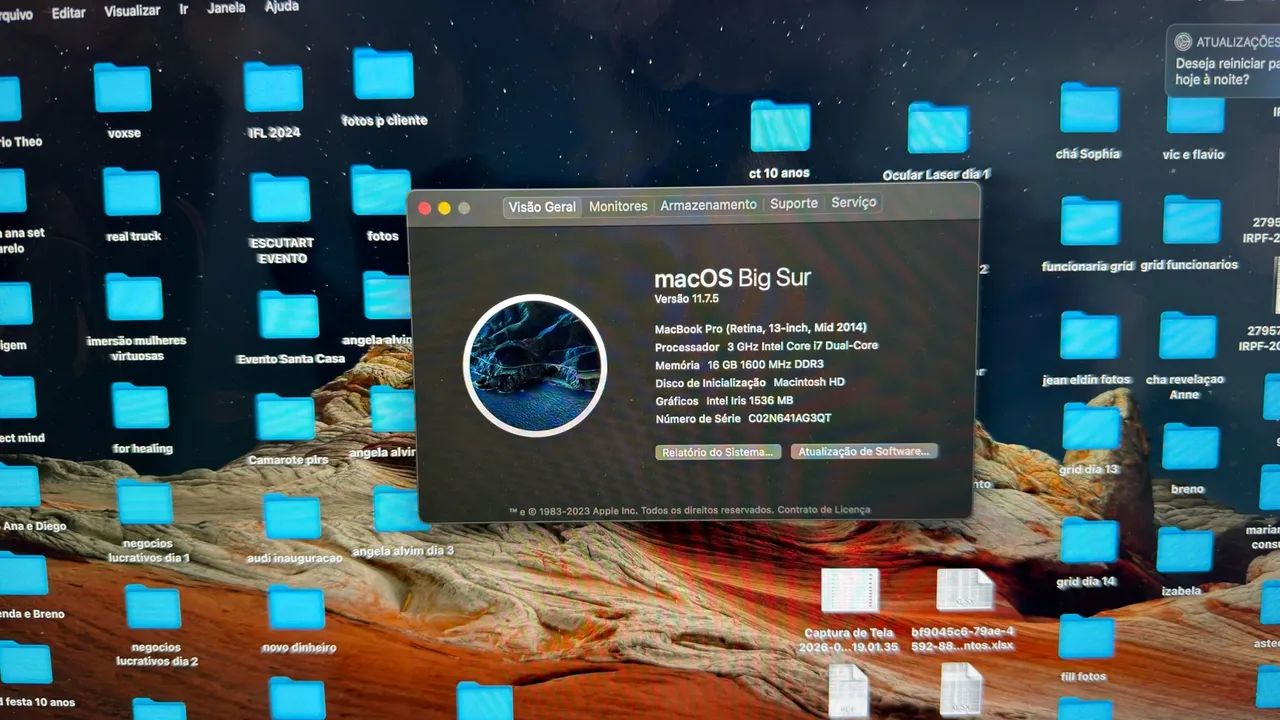Select the cha revelaçao Anne folder
Viewport: 1280px width, 720px height.
[1188, 336]
